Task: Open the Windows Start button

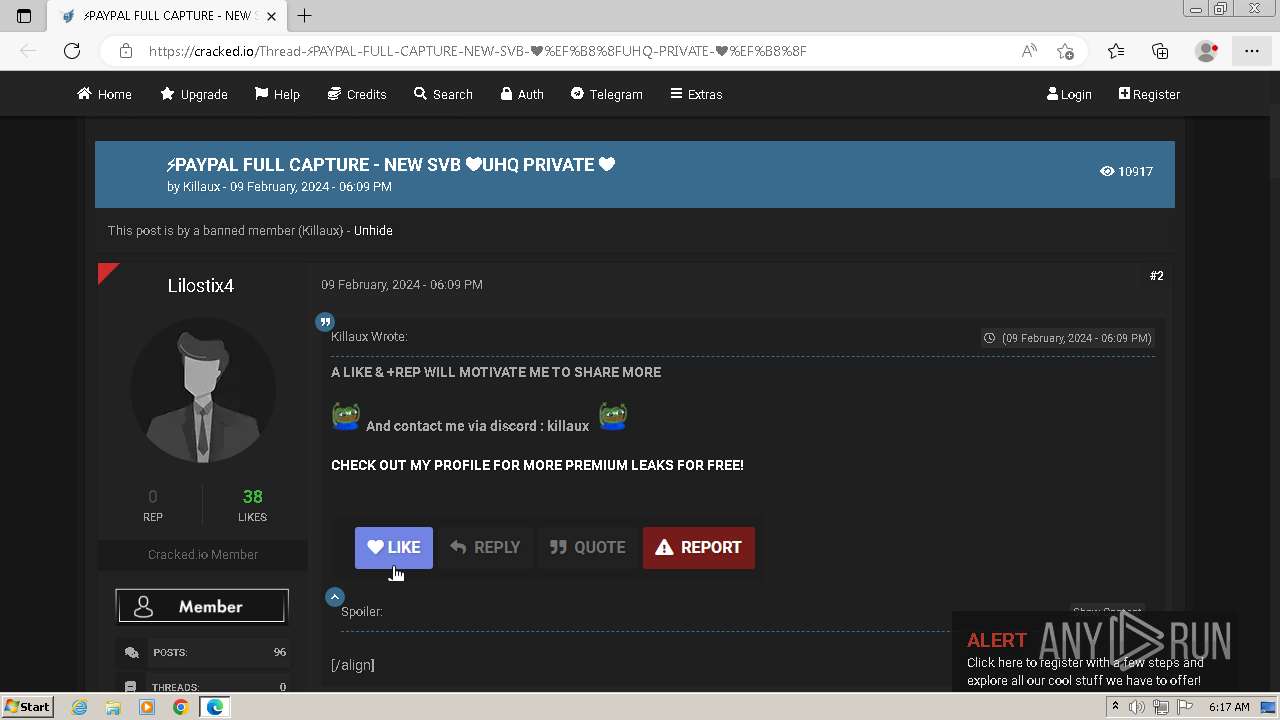Action: (27, 707)
